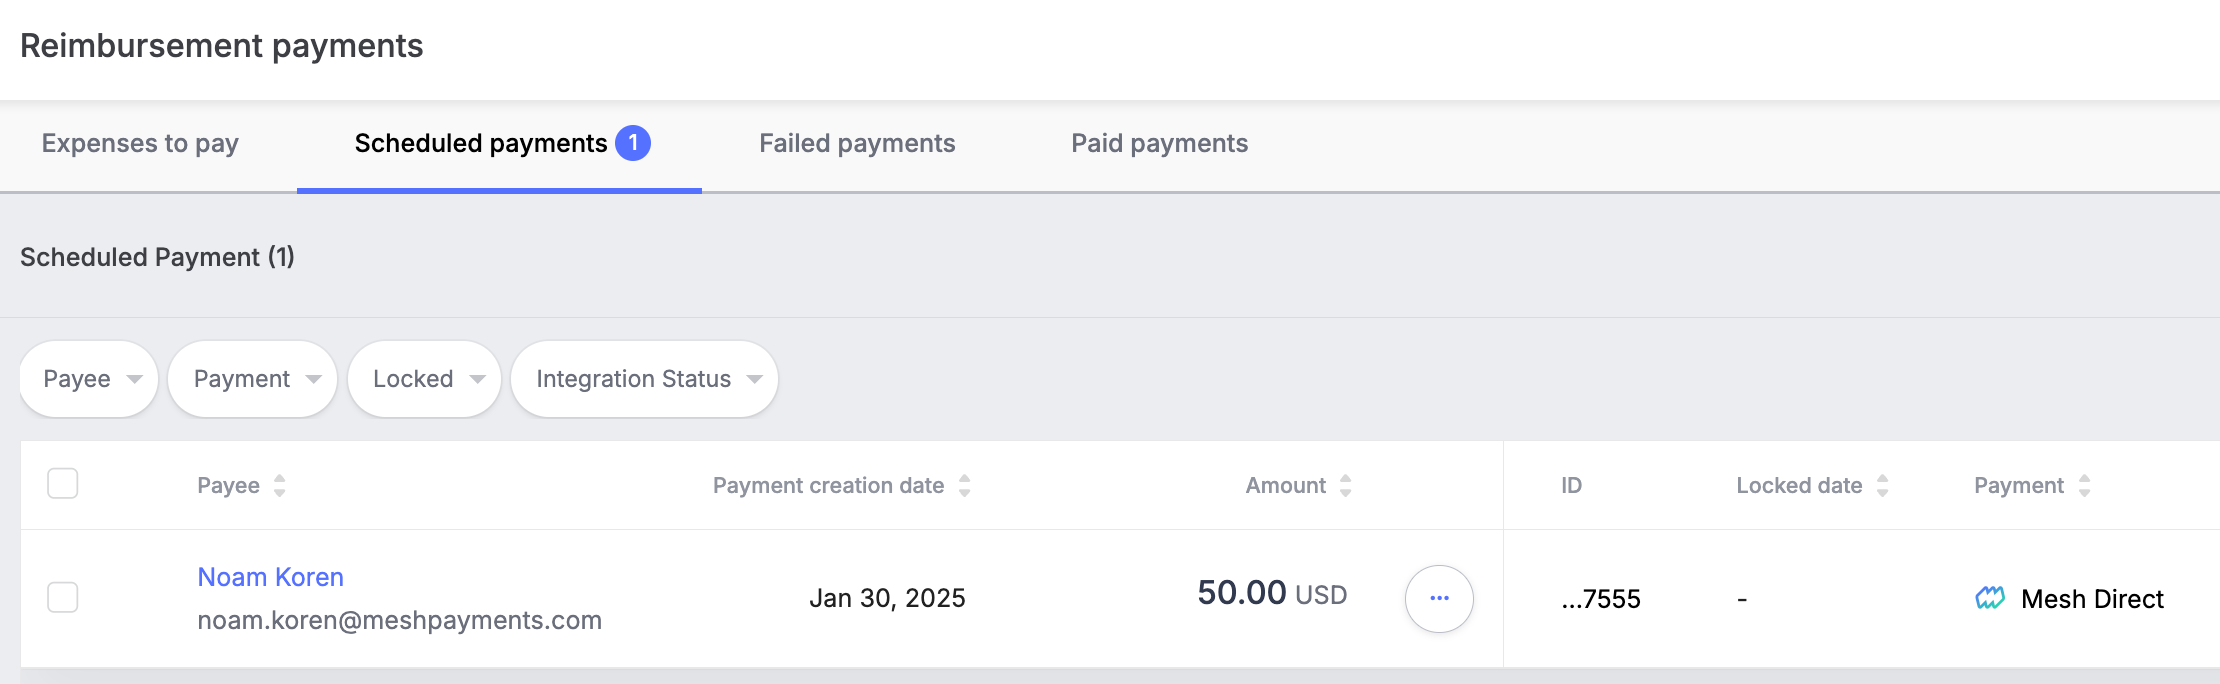Sort by Locked date arrows
Viewport: 2220px width, 684px height.
1883,485
